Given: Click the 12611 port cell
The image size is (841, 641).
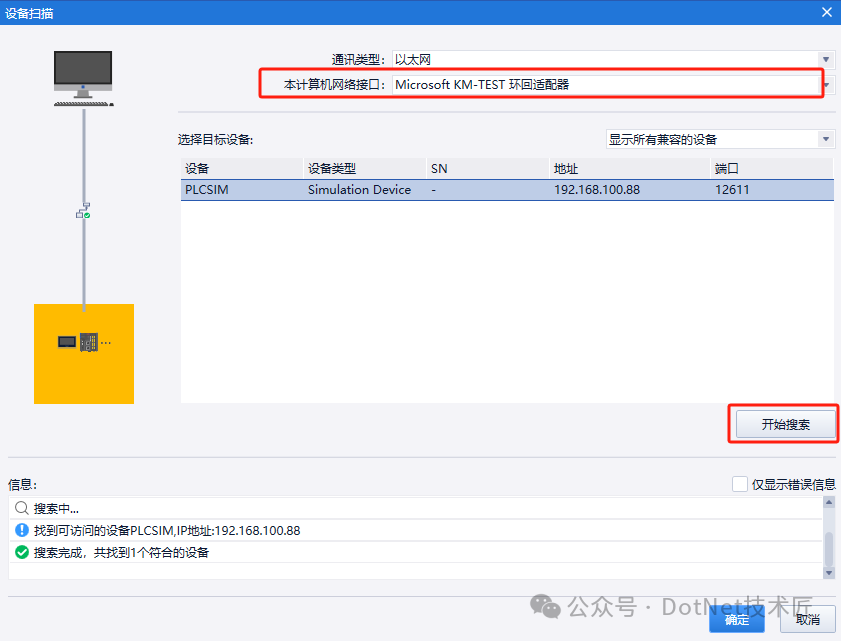Looking at the screenshot, I should coord(732,190).
